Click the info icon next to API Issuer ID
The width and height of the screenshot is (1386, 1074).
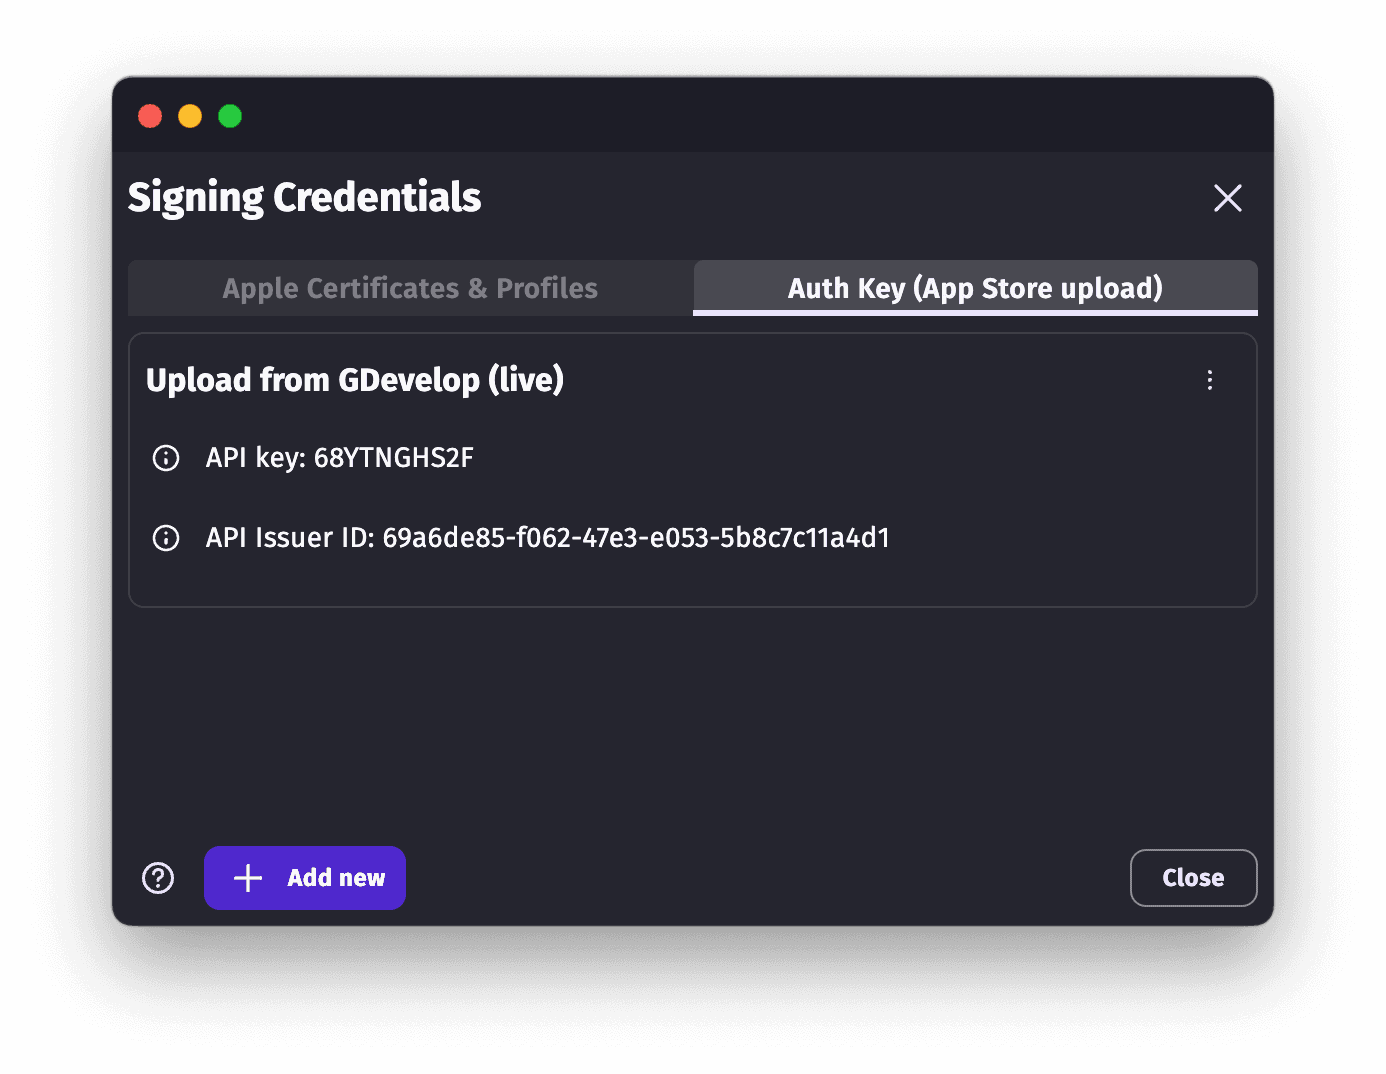point(165,538)
